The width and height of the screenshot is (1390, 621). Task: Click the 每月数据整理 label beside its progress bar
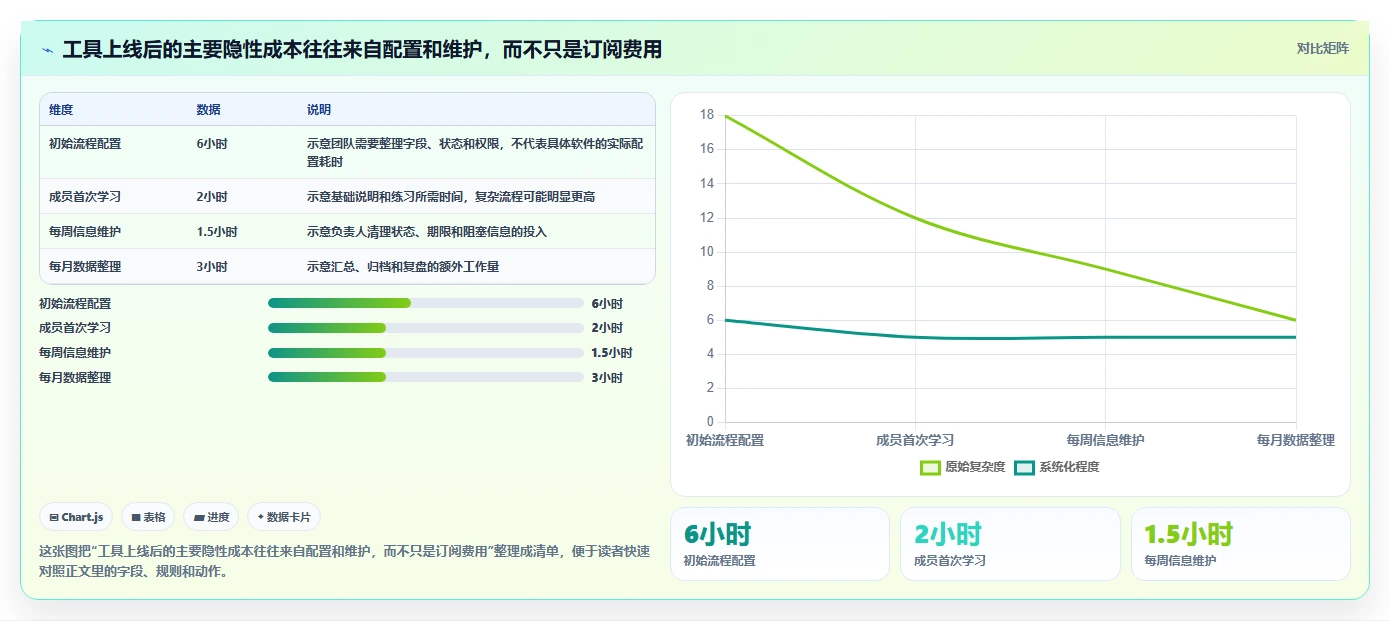[75, 377]
